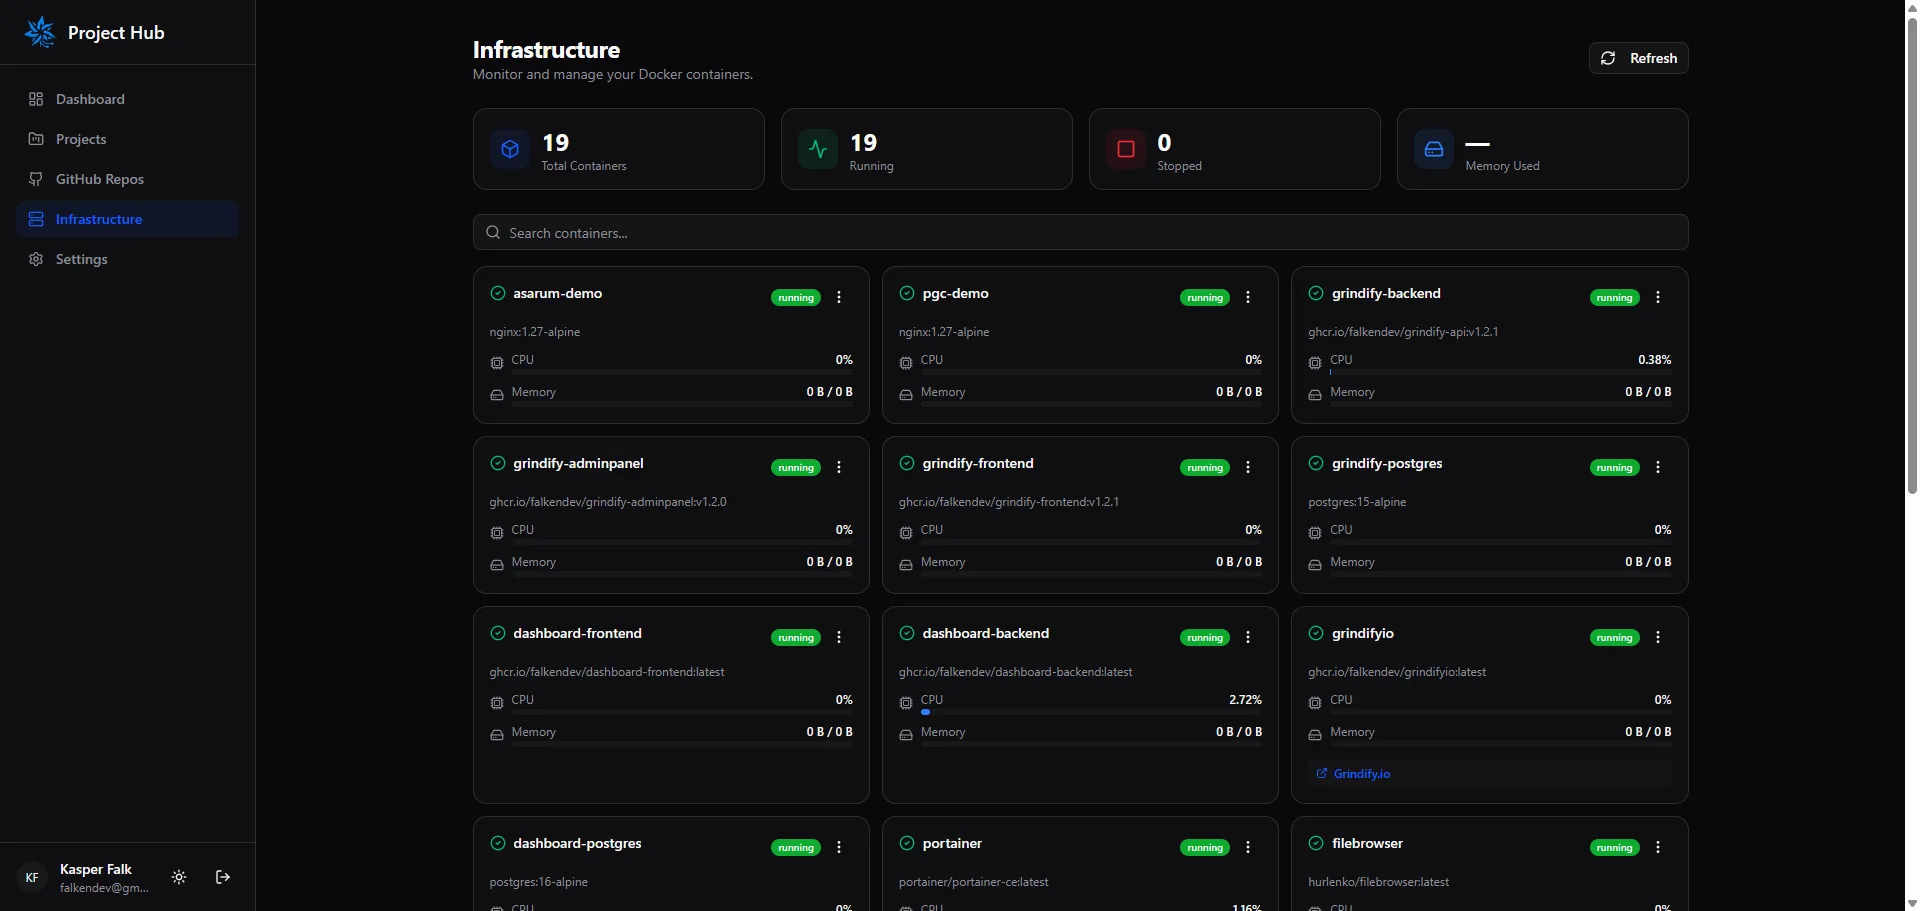Click the asarum-demo memory usage bar
The image size is (1920, 911).
(x=682, y=404)
